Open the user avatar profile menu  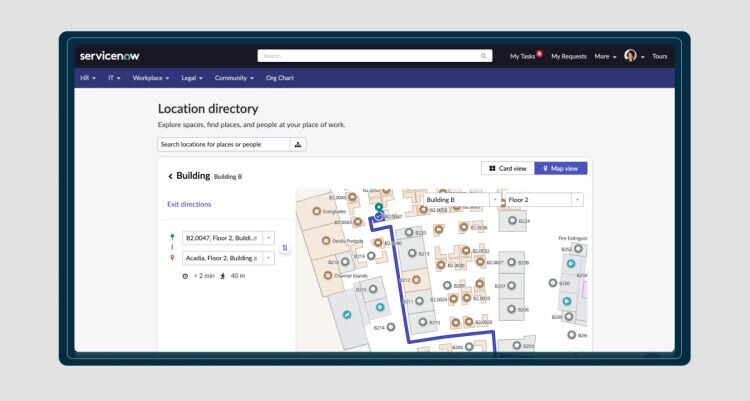[x=631, y=56]
